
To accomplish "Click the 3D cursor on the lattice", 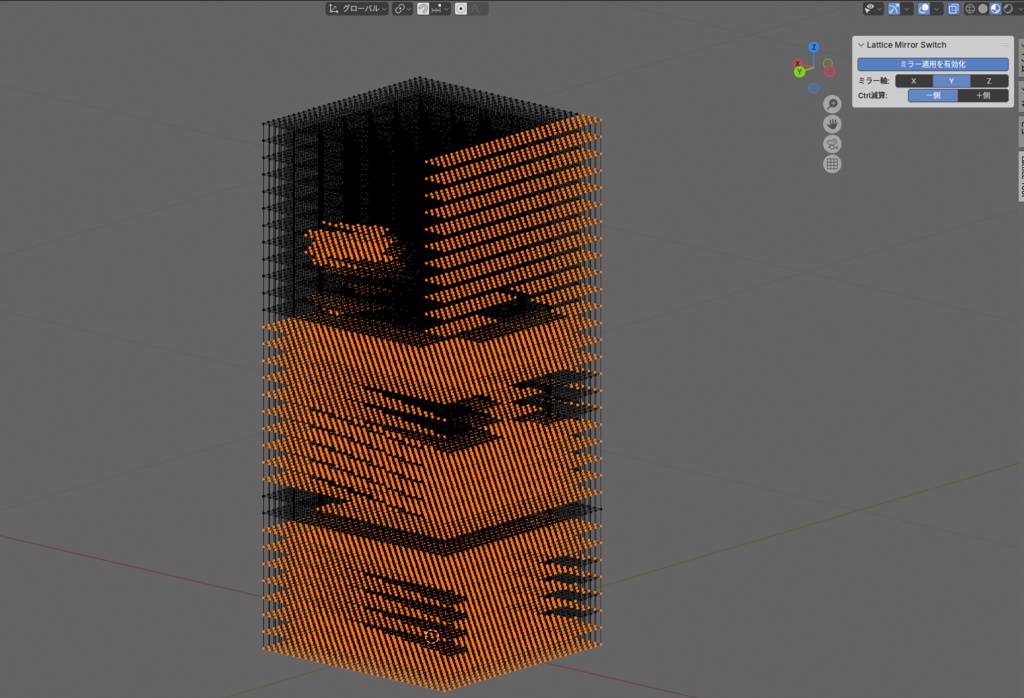I will [x=432, y=637].
